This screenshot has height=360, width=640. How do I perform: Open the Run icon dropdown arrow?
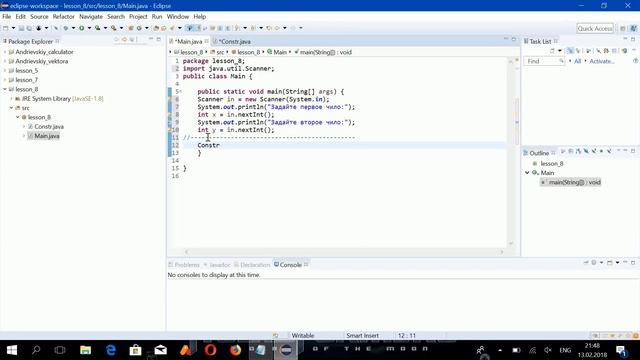point(89,28)
